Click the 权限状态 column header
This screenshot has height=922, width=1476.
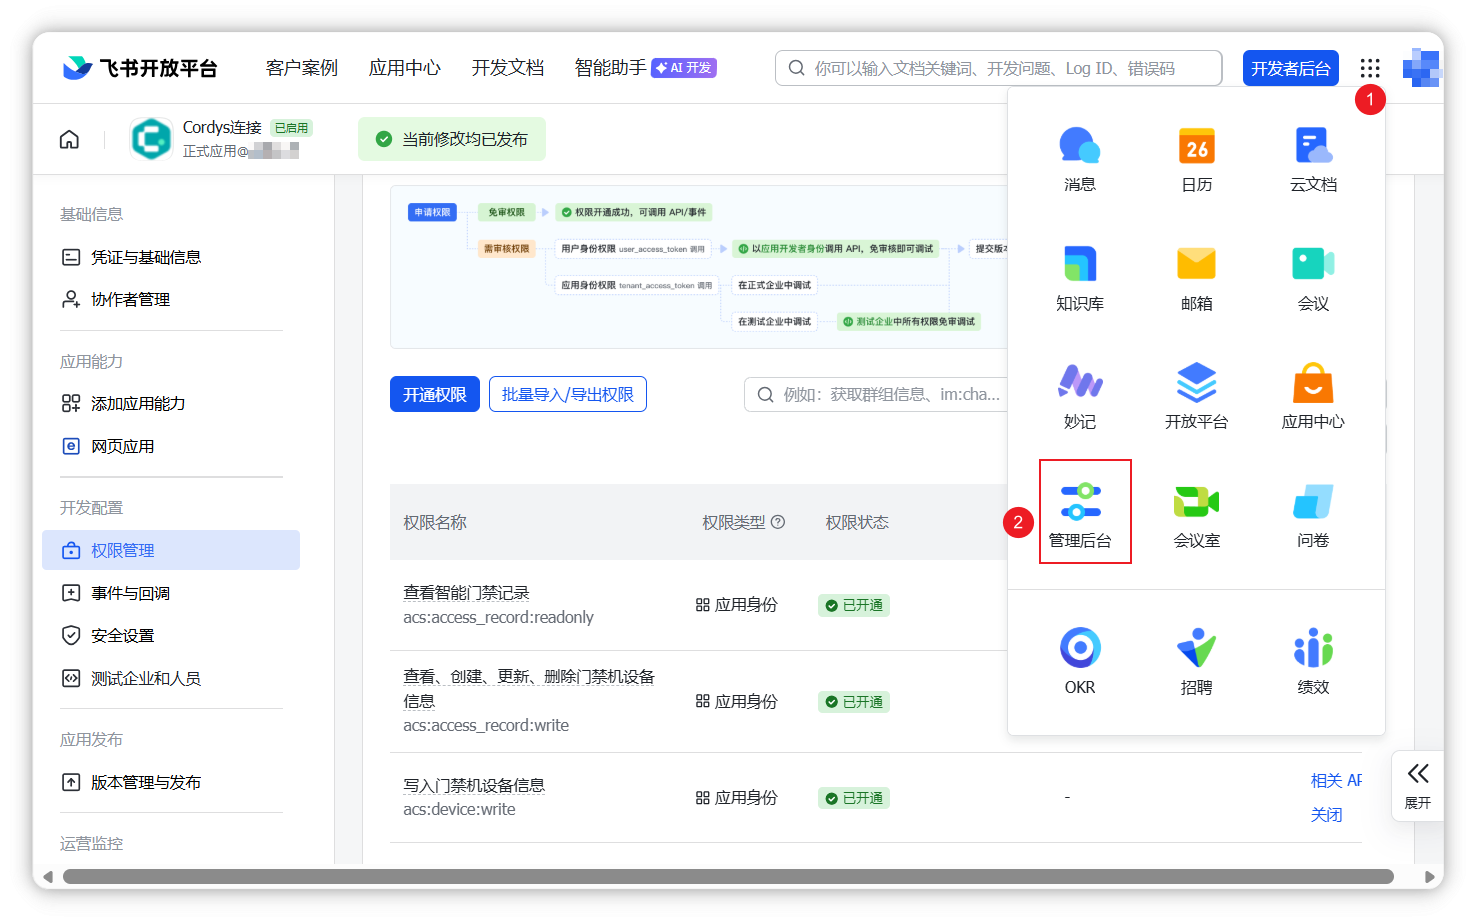tap(857, 522)
